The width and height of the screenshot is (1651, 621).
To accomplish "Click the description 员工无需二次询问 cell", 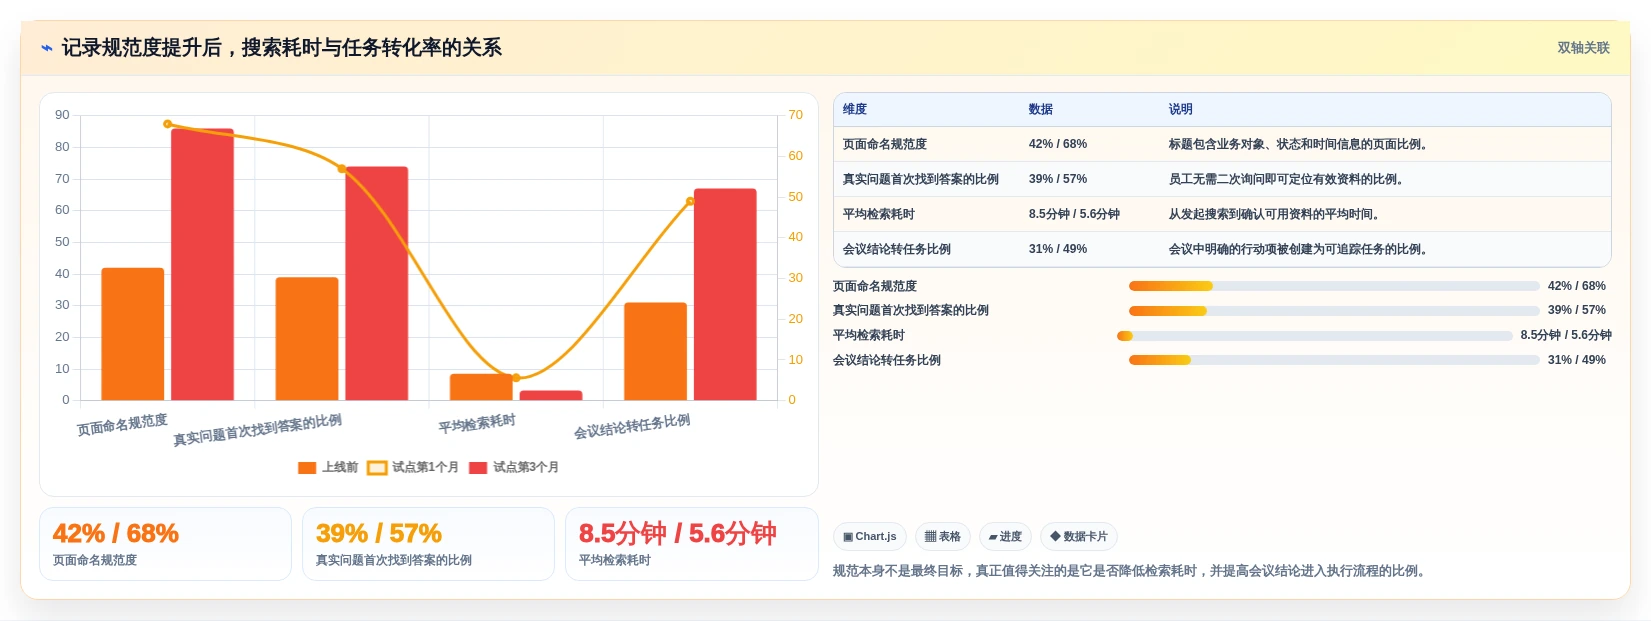I will pyautogui.click(x=1288, y=179).
